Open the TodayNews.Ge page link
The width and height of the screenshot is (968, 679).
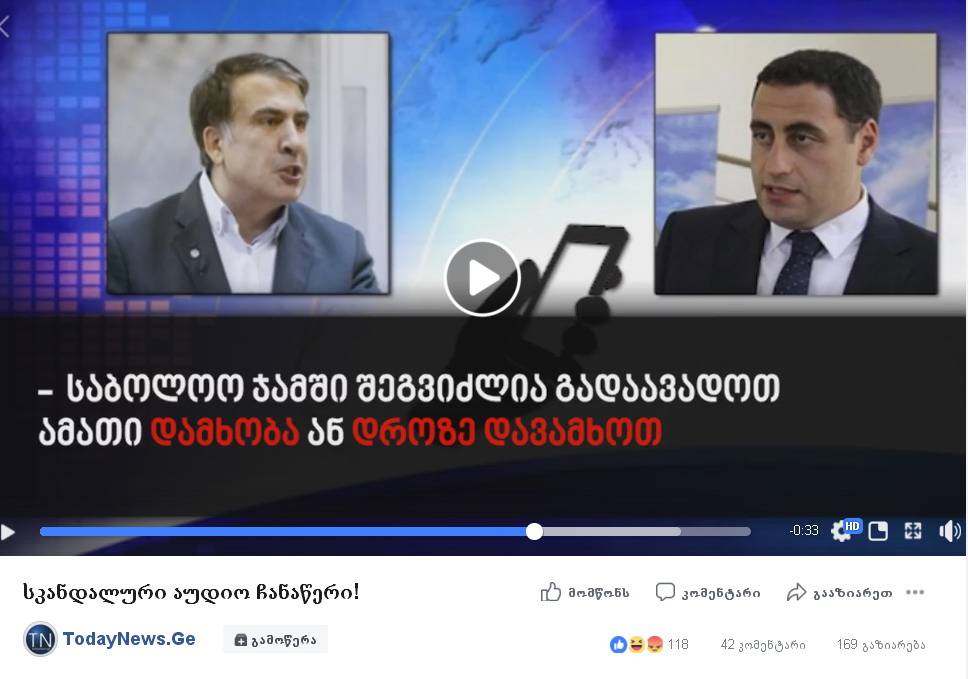pyautogui.click(x=129, y=639)
